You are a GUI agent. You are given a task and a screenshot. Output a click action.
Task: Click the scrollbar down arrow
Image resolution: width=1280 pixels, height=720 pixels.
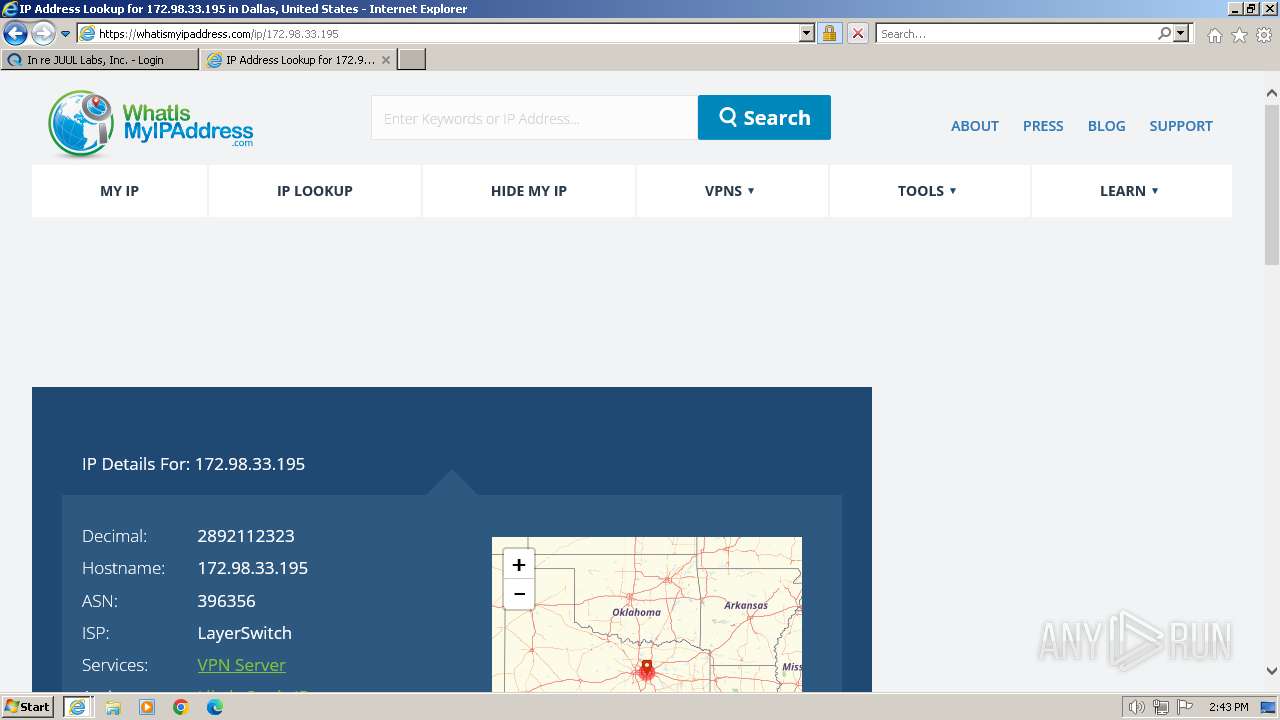click(x=1271, y=671)
